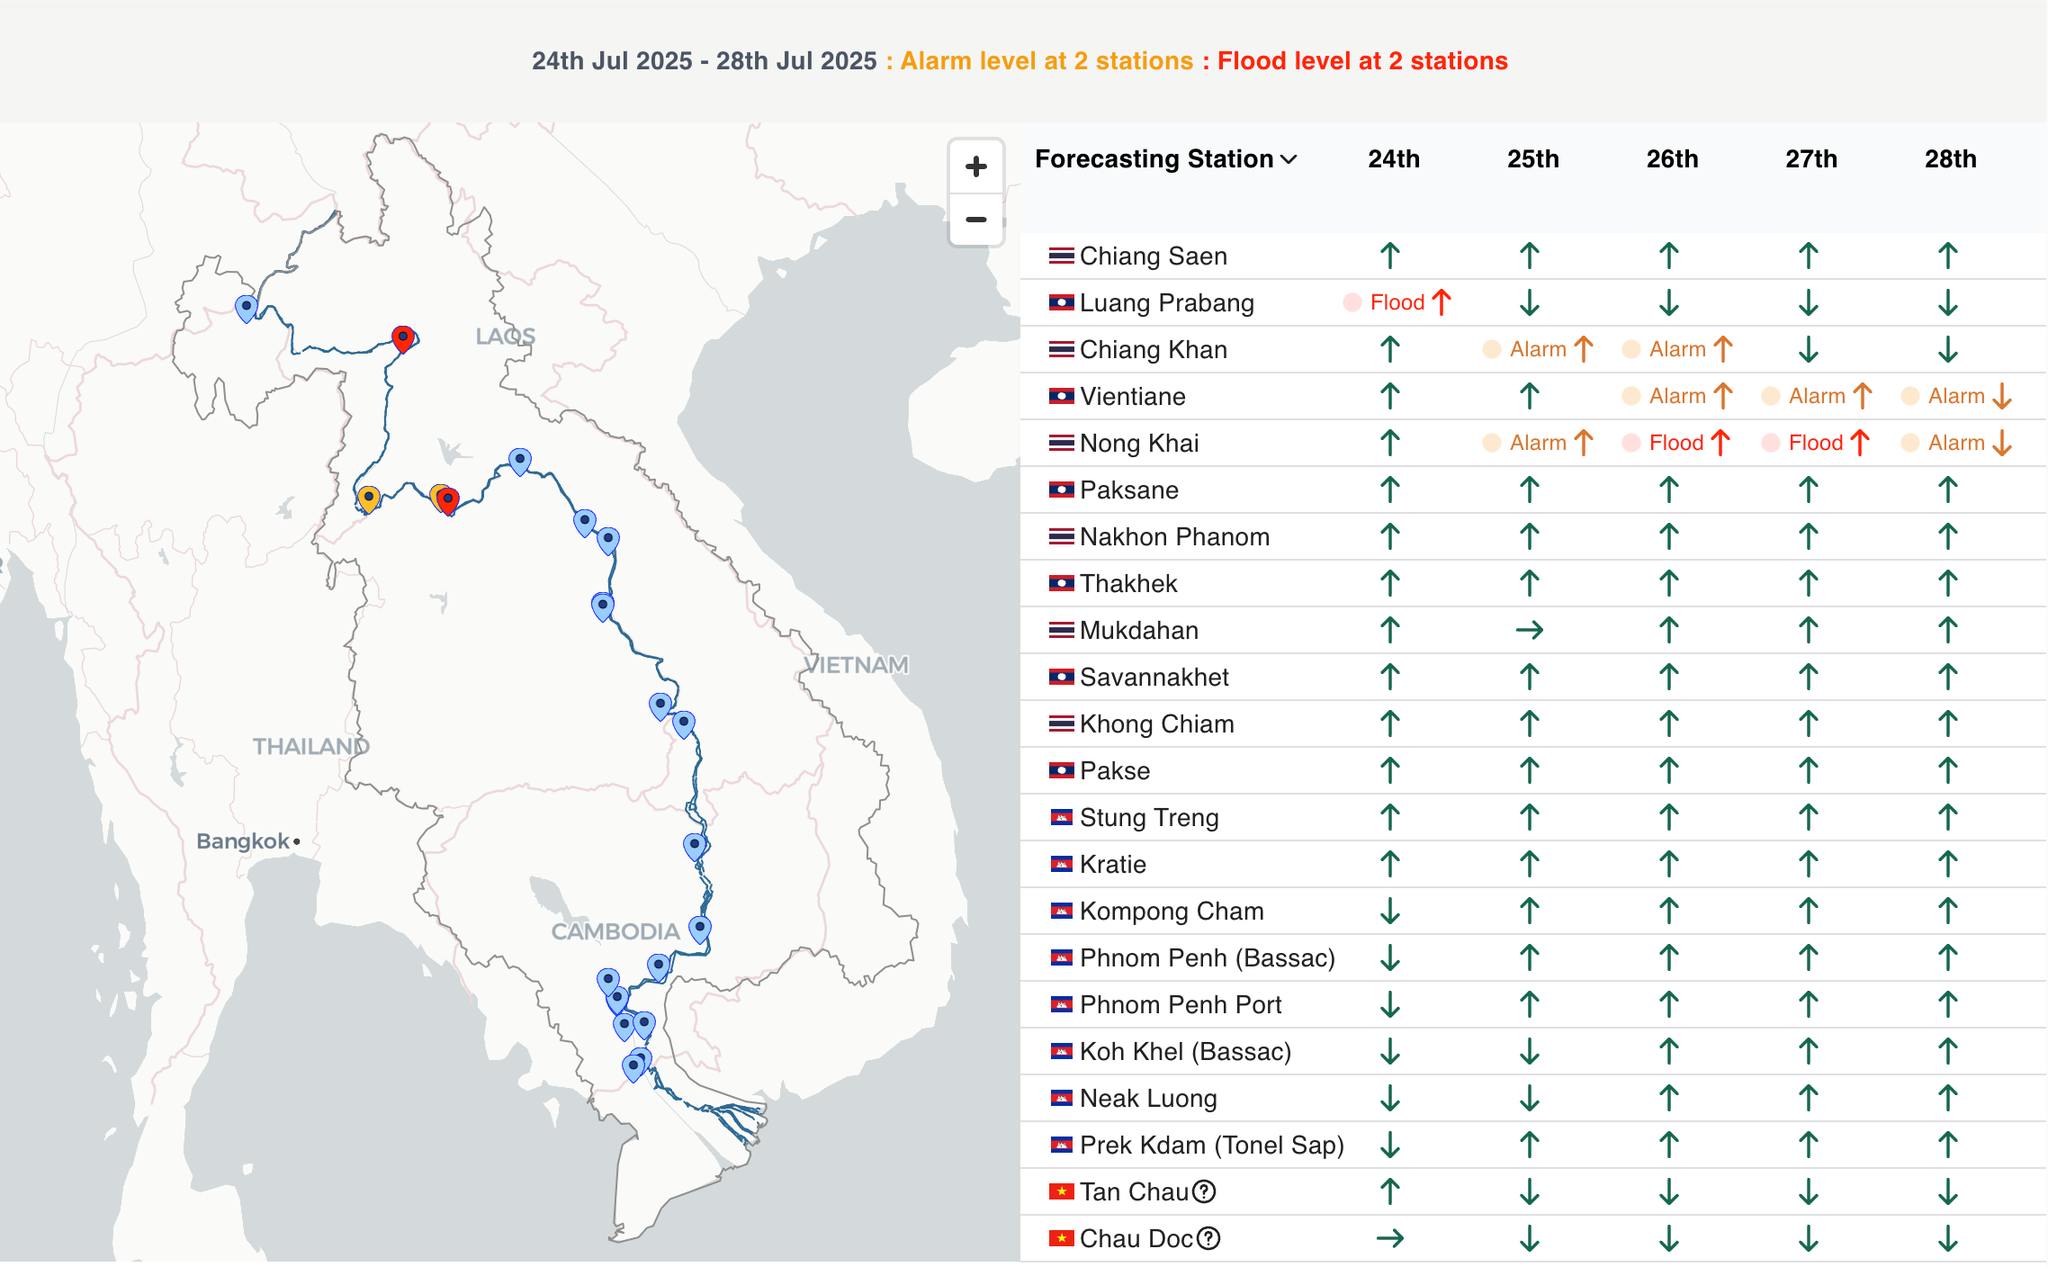The image size is (2048, 1267).
Task: Select the Chiang Saen station row
Action: point(1533,256)
